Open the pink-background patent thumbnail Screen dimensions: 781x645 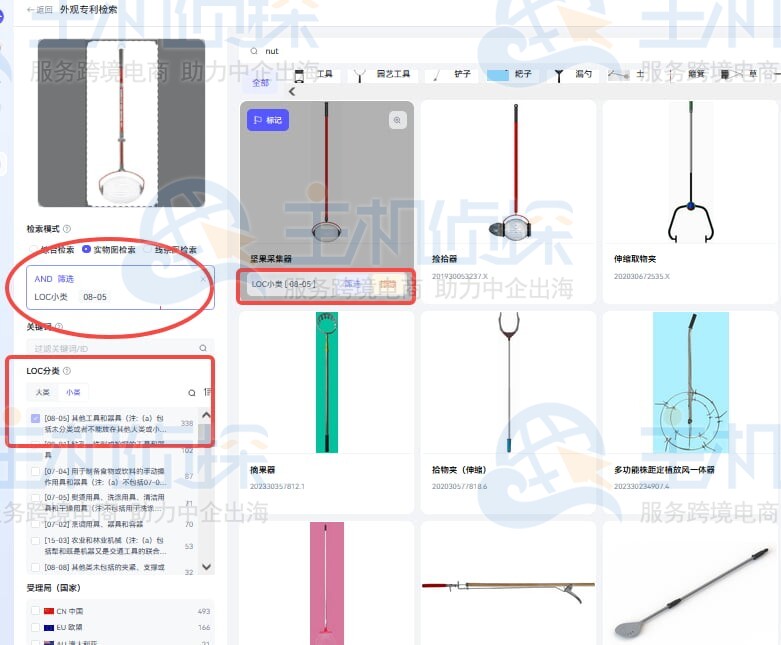tap(327, 583)
